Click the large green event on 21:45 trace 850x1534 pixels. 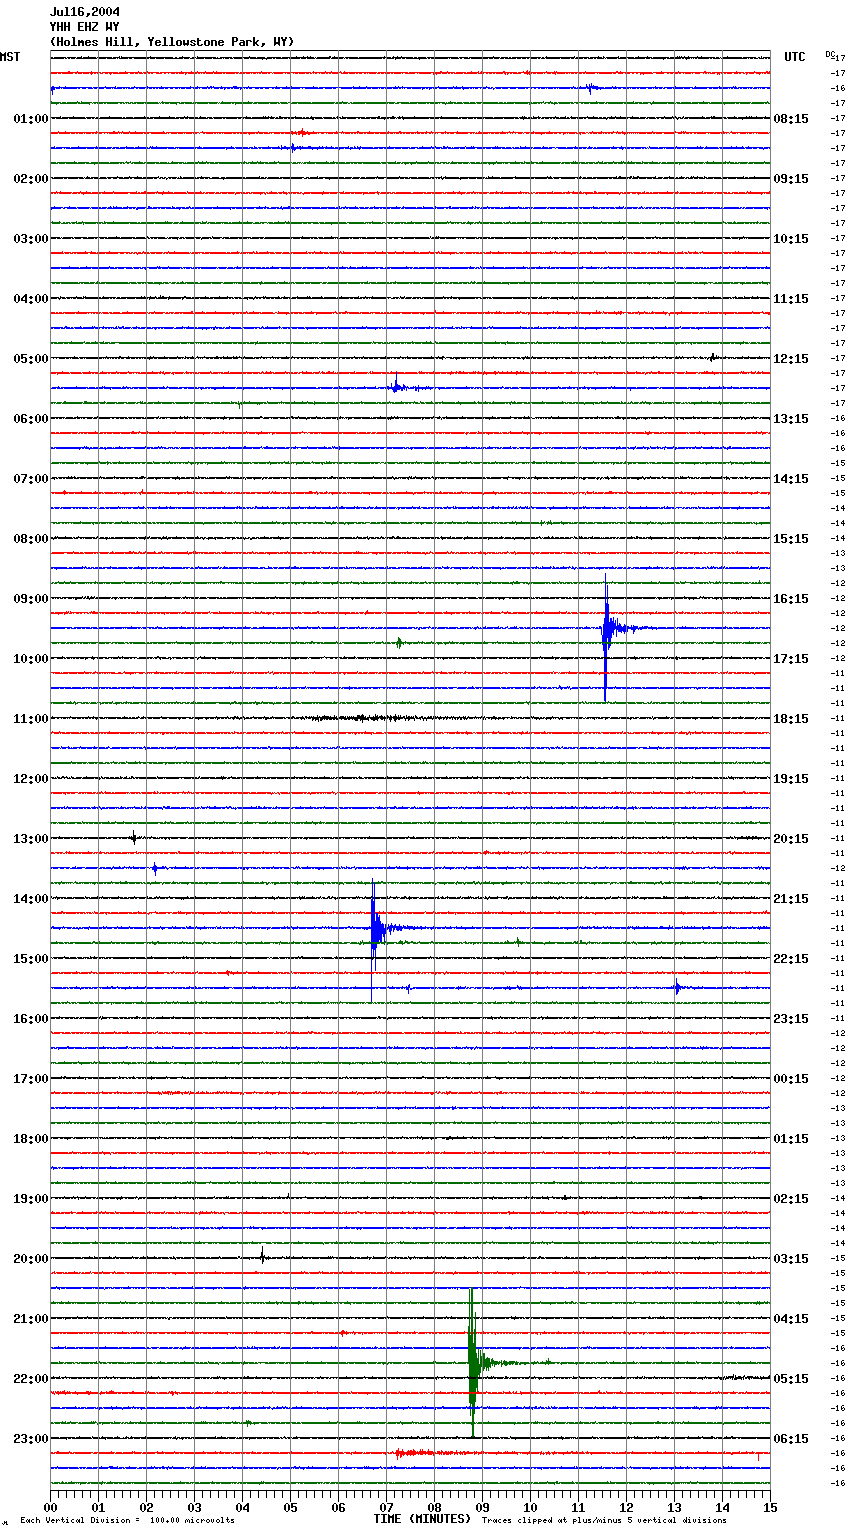click(474, 1363)
